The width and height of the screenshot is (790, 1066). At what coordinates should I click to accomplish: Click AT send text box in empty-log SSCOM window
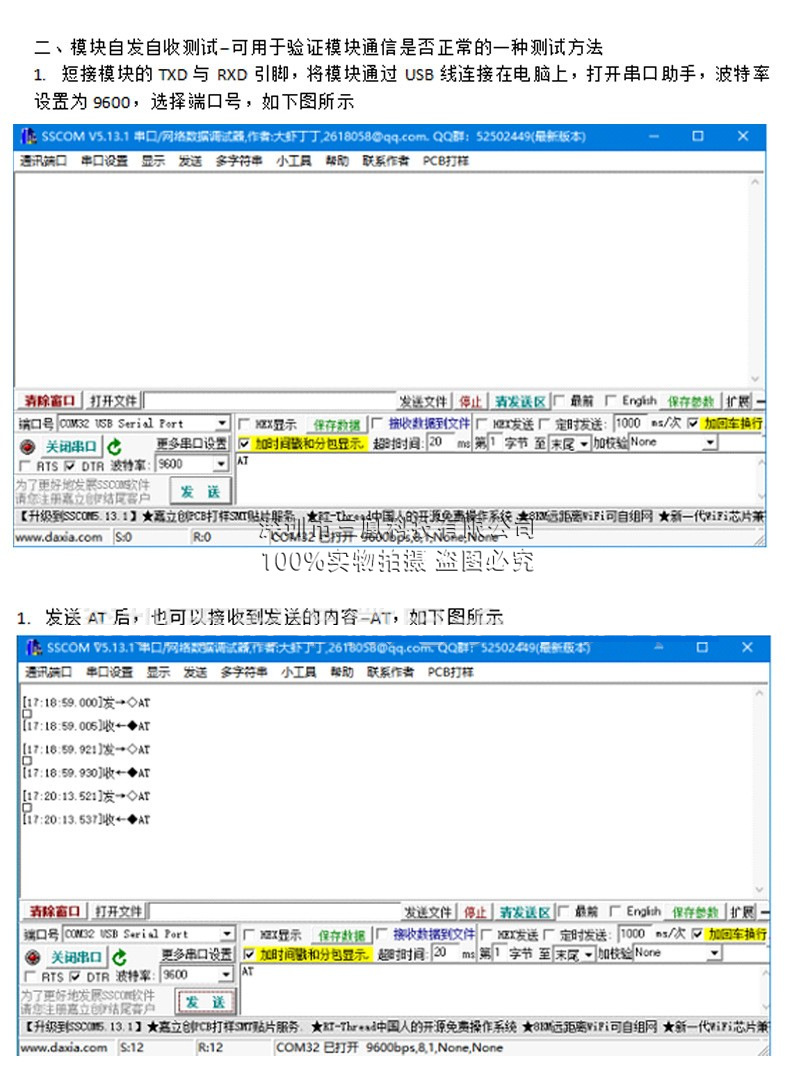[496, 480]
